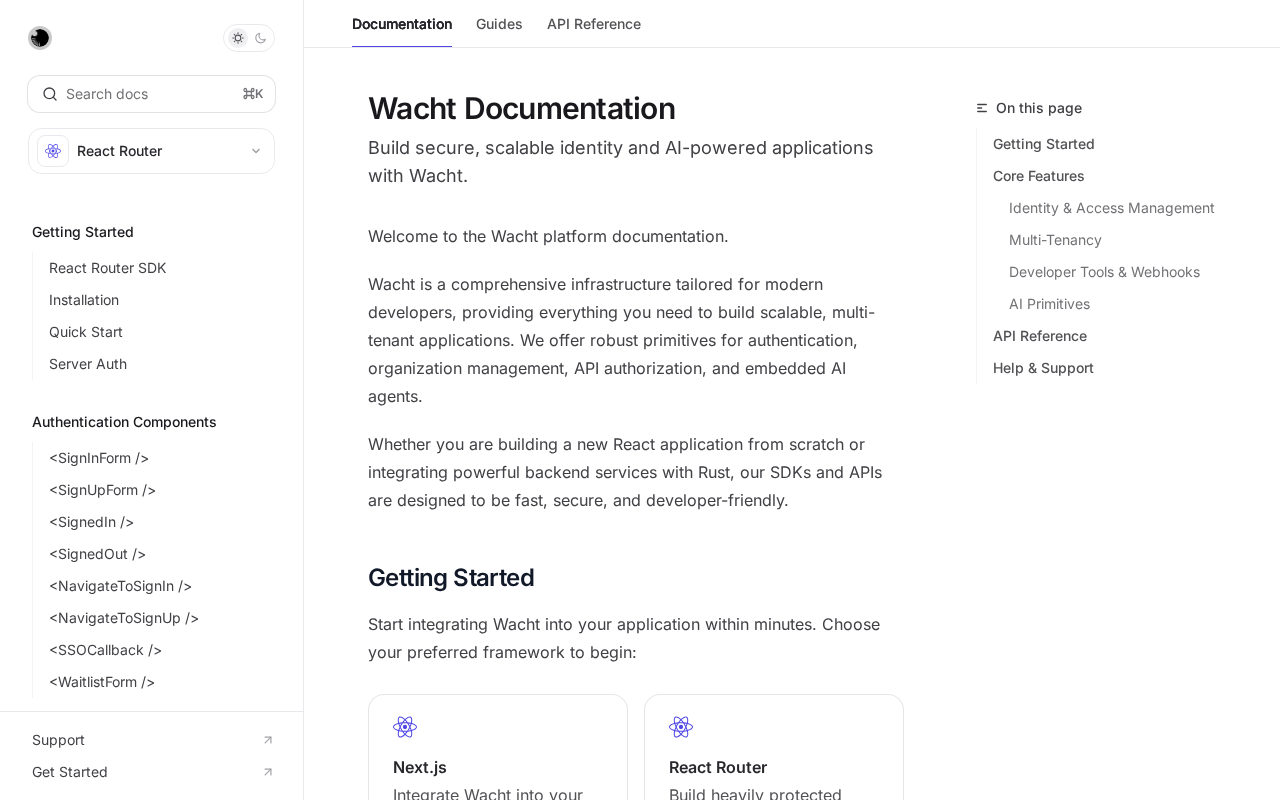Switch to the API Reference tab
The image size is (1280, 800).
(x=594, y=24)
